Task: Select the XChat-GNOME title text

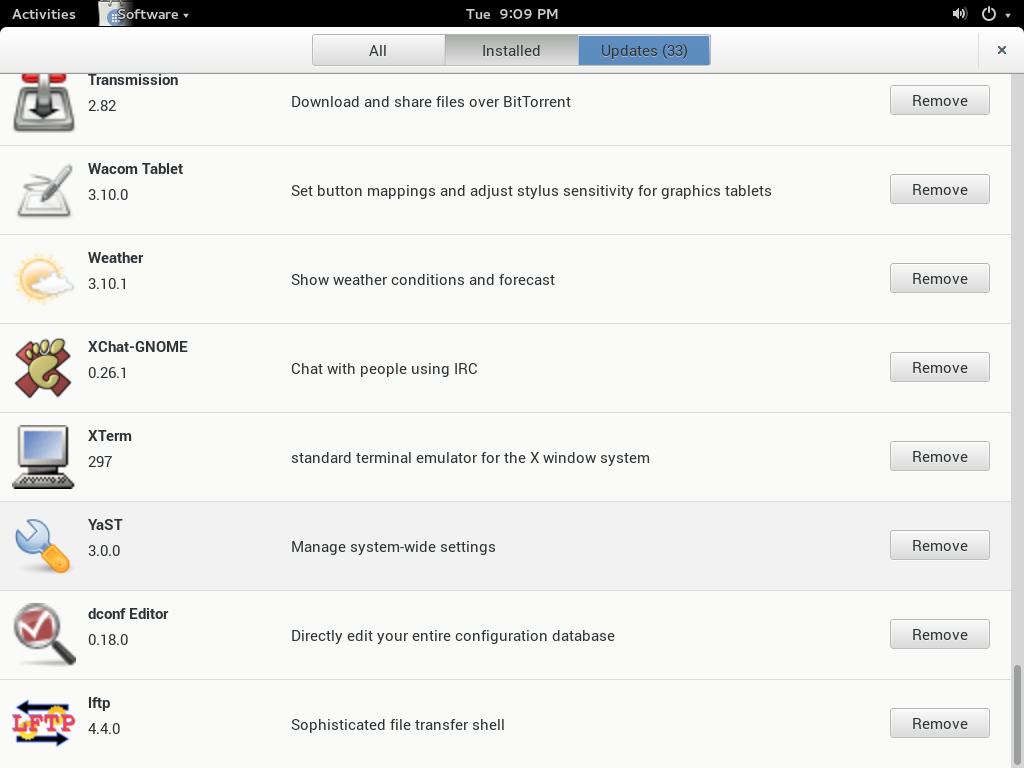Action: coord(138,347)
